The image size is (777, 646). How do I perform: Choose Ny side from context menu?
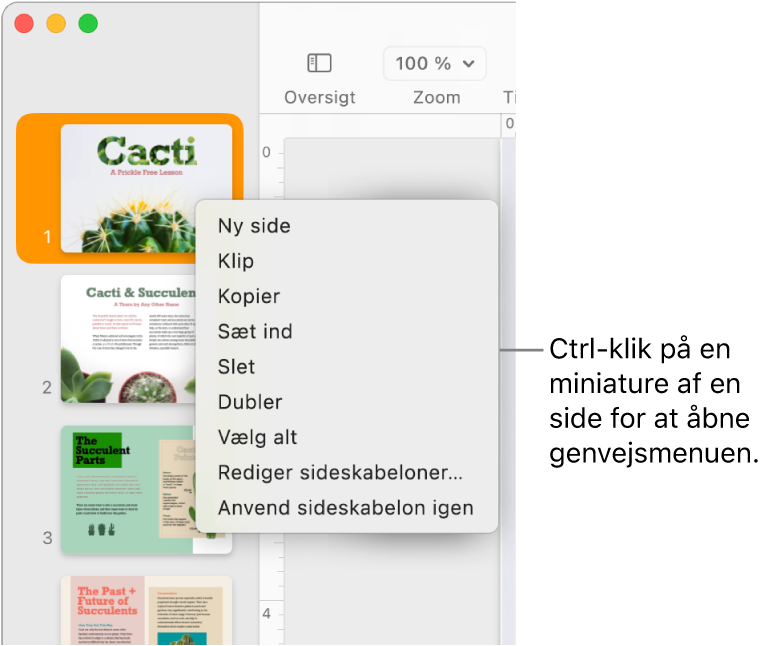tap(347, 226)
